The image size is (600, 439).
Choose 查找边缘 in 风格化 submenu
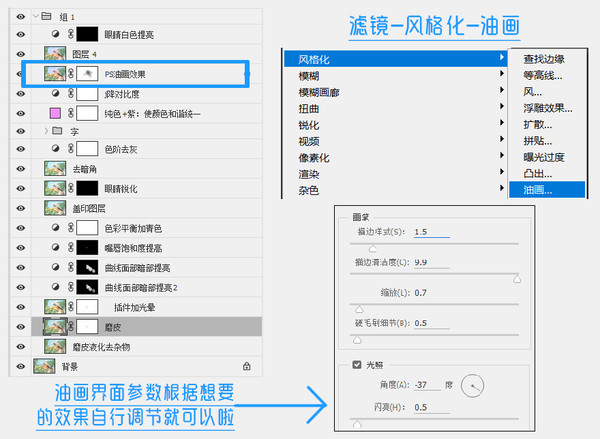click(x=544, y=59)
